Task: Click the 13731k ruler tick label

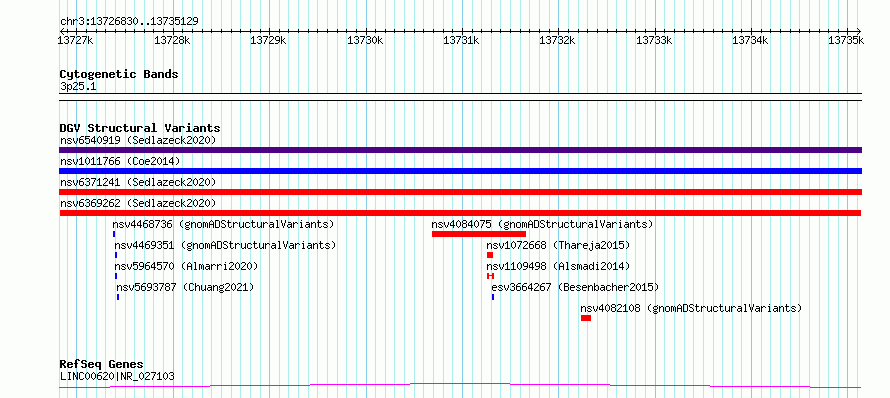Action: coord(461,40)
